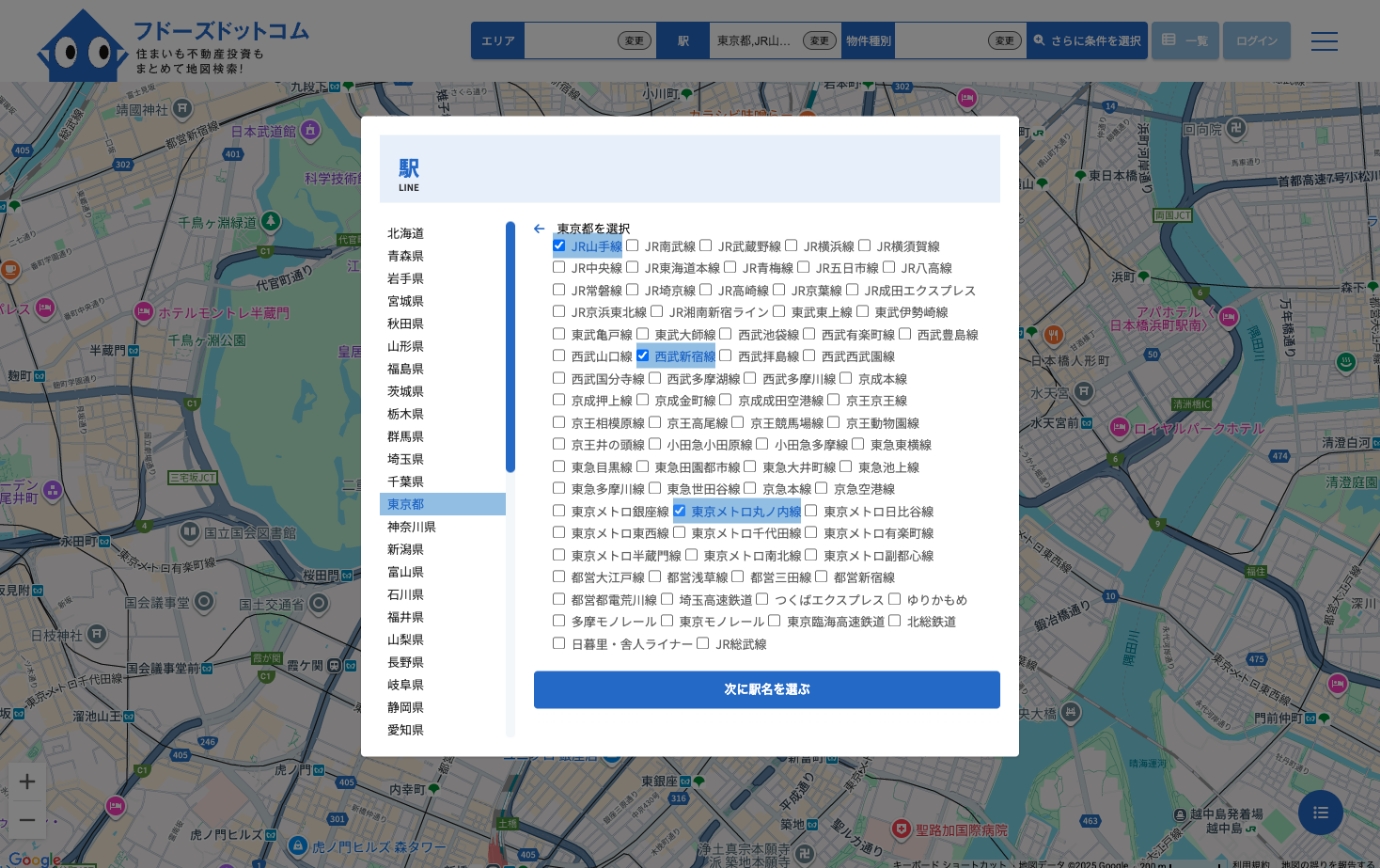Open the round list icon button
This screenshot has height=868, width=1380.
(1320, 812)
